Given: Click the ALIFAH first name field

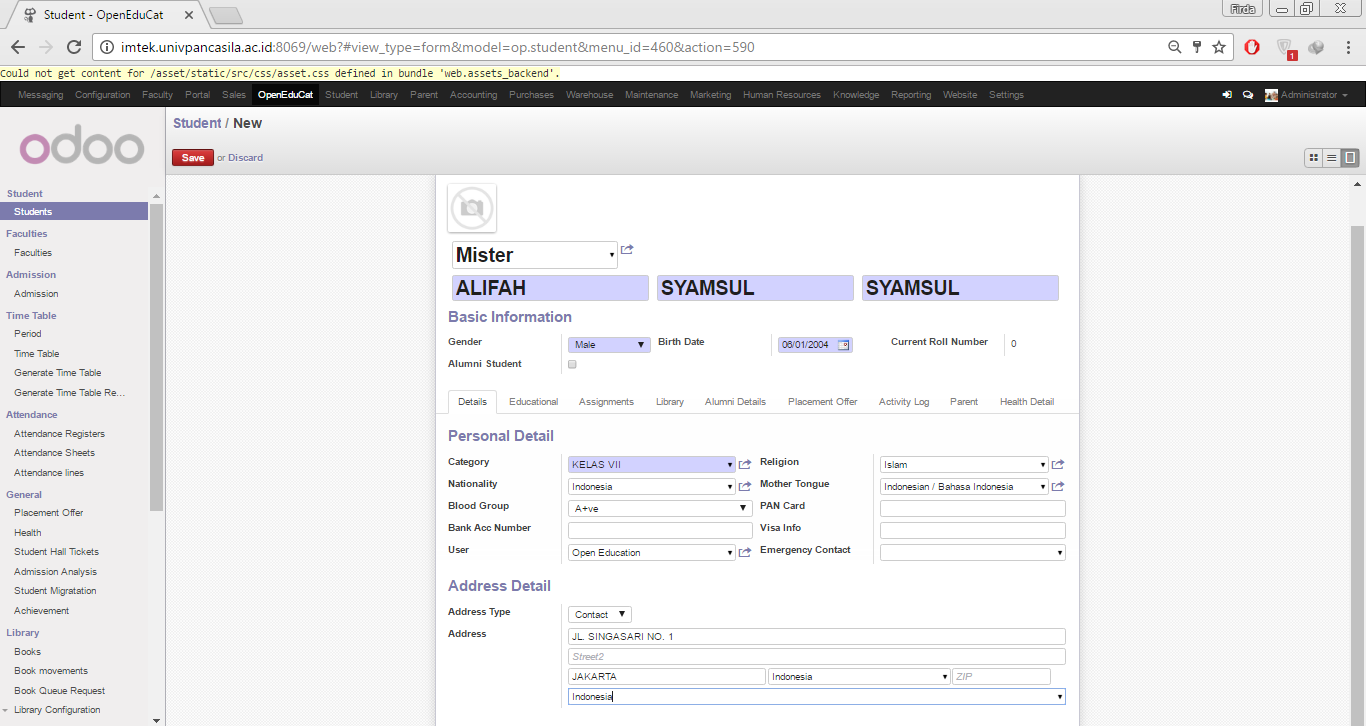Looking at the screenshot, I should (x=550, y=288).
